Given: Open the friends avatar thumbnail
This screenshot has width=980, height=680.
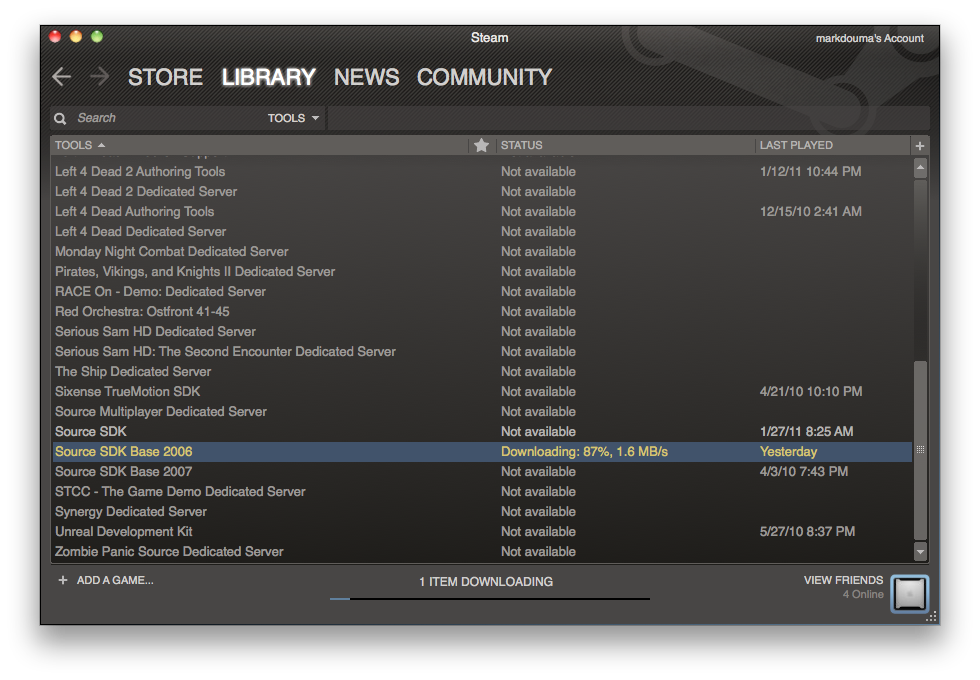Looking at the screenshot, I should point(909,593).
